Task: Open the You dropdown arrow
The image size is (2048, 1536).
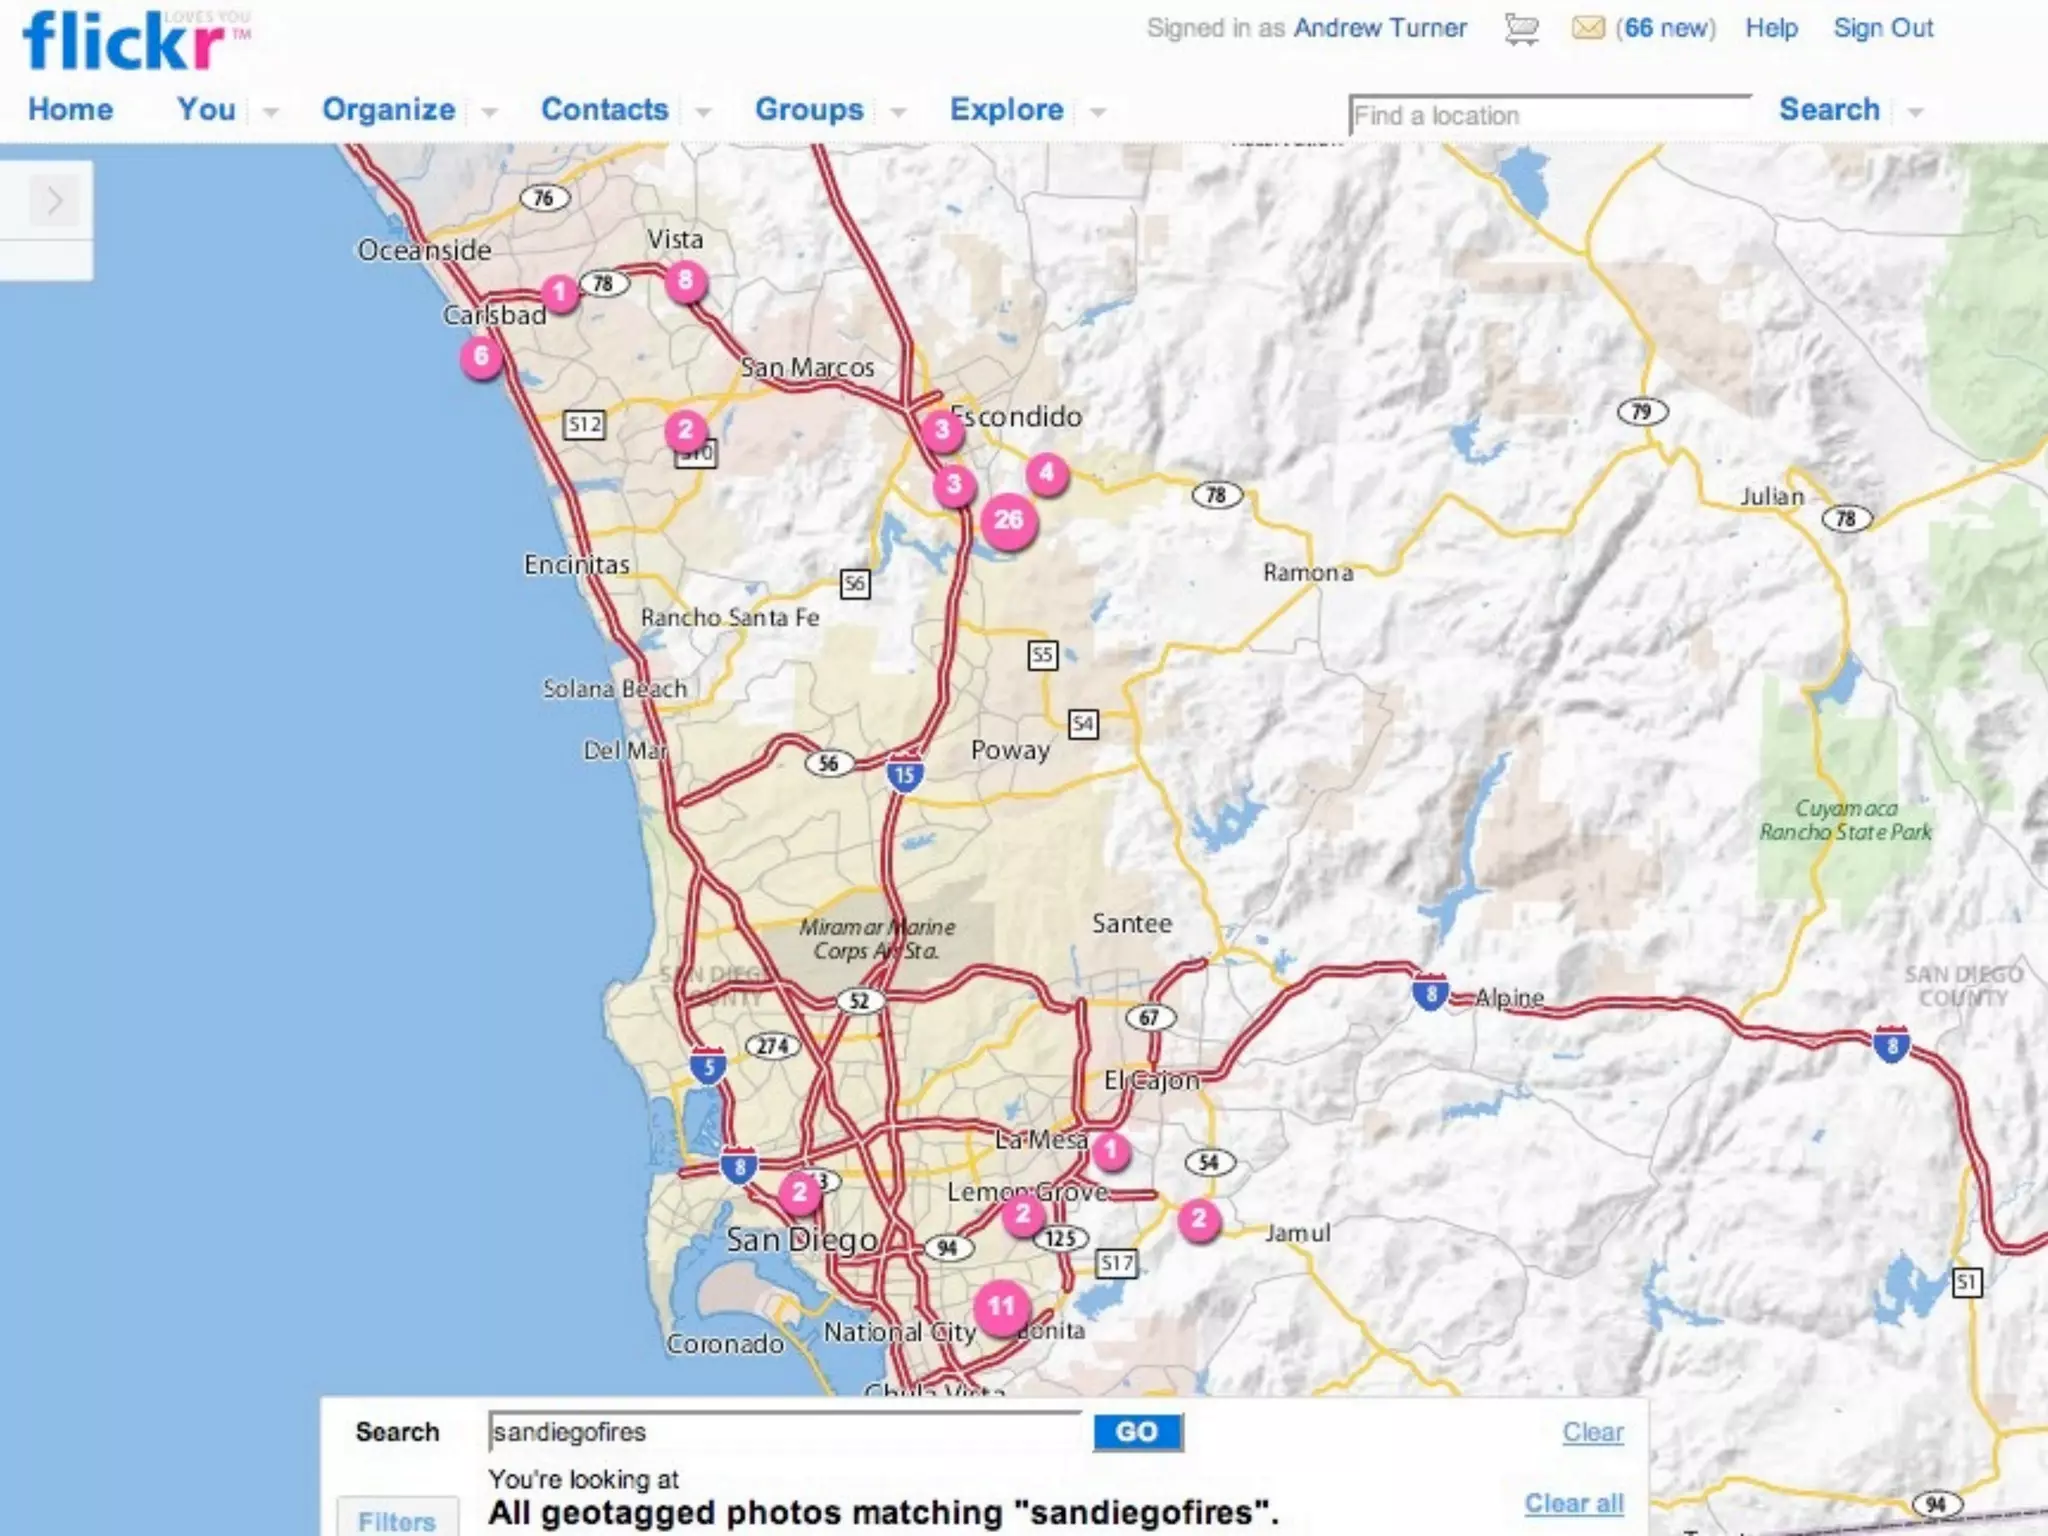Action: [x=270, y=112]
